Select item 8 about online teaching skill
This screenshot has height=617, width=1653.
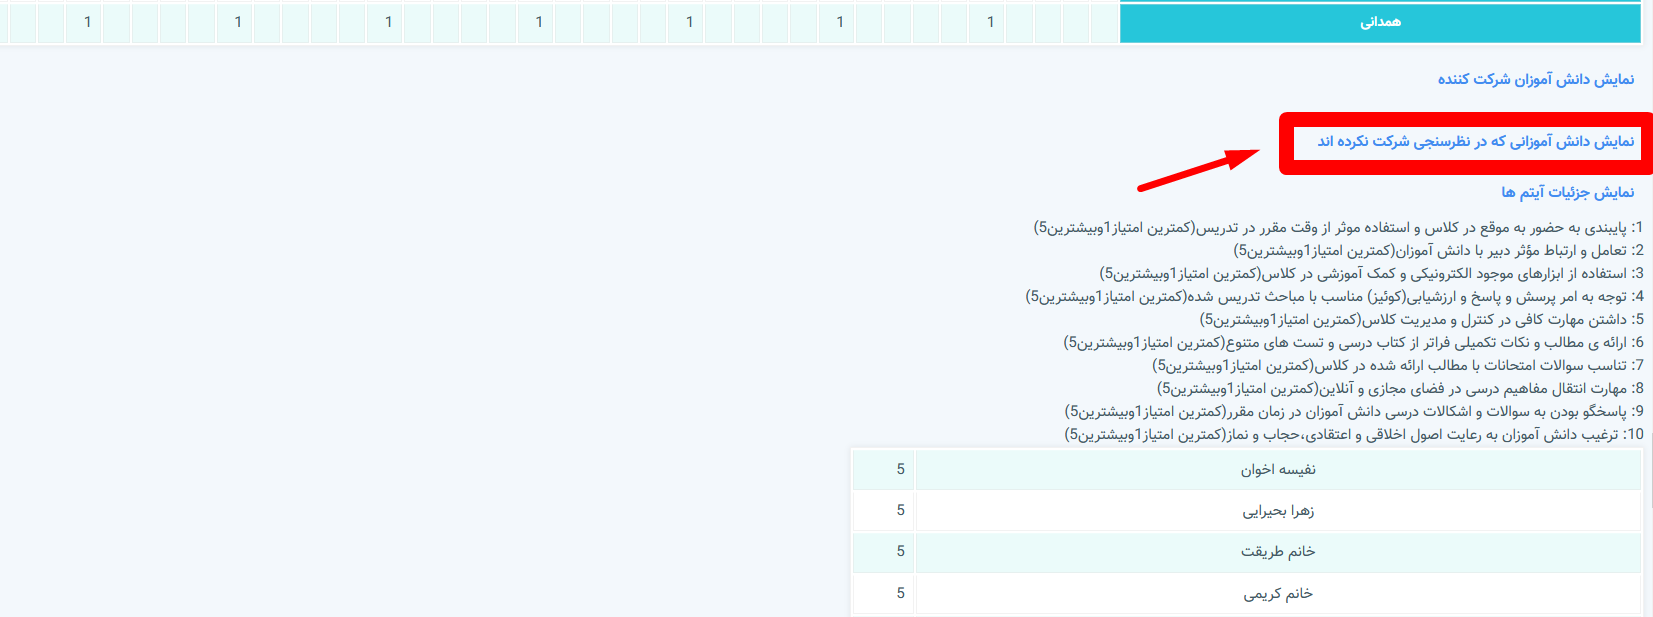tap(1399, 389)
